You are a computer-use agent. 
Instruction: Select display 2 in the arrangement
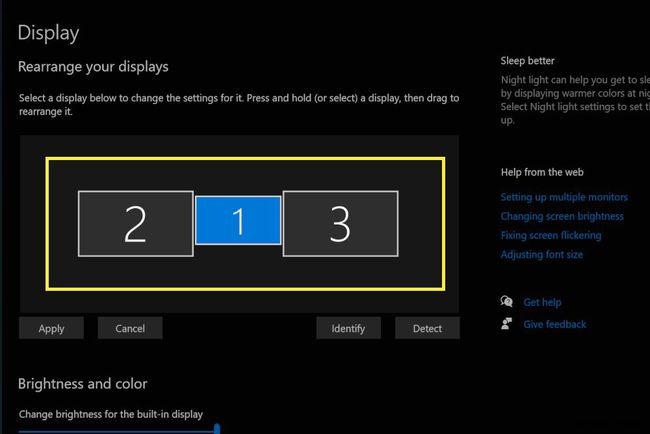click(135, 223)
